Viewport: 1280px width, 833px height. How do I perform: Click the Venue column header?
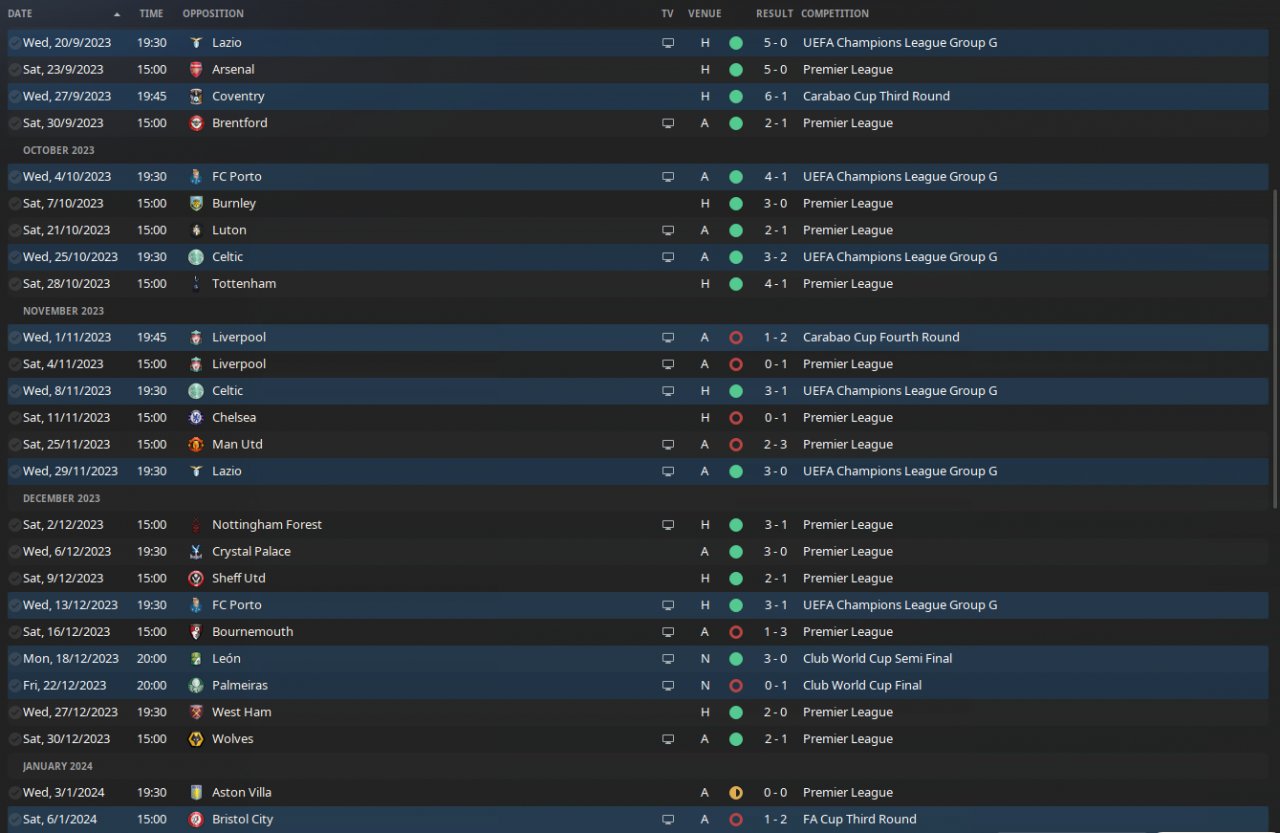(704, 14)
